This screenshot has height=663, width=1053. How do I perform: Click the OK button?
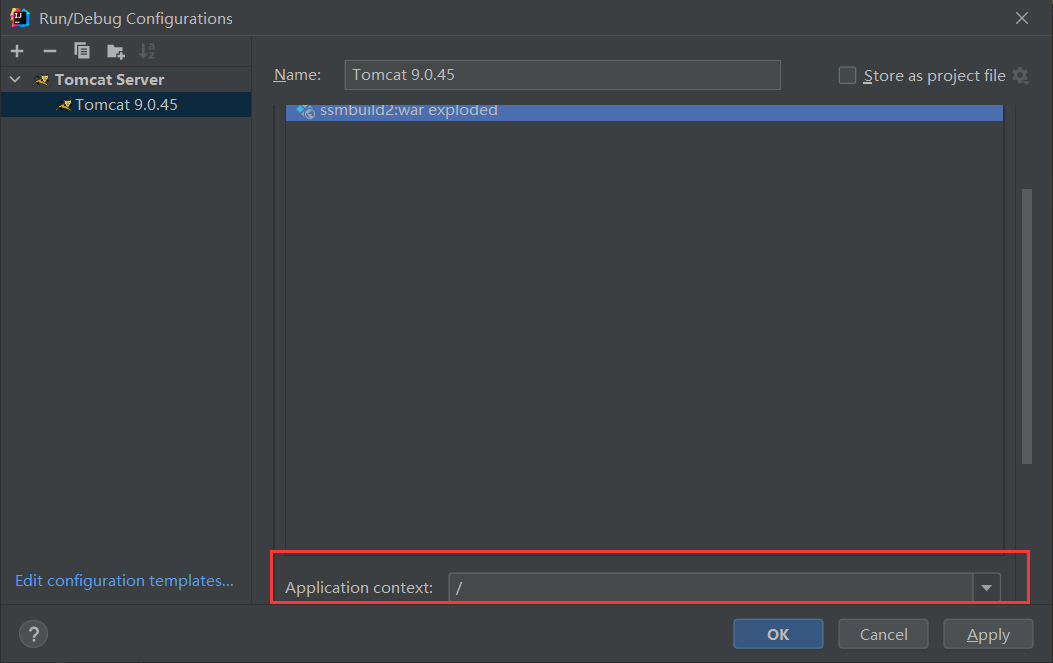pos(778,634)
